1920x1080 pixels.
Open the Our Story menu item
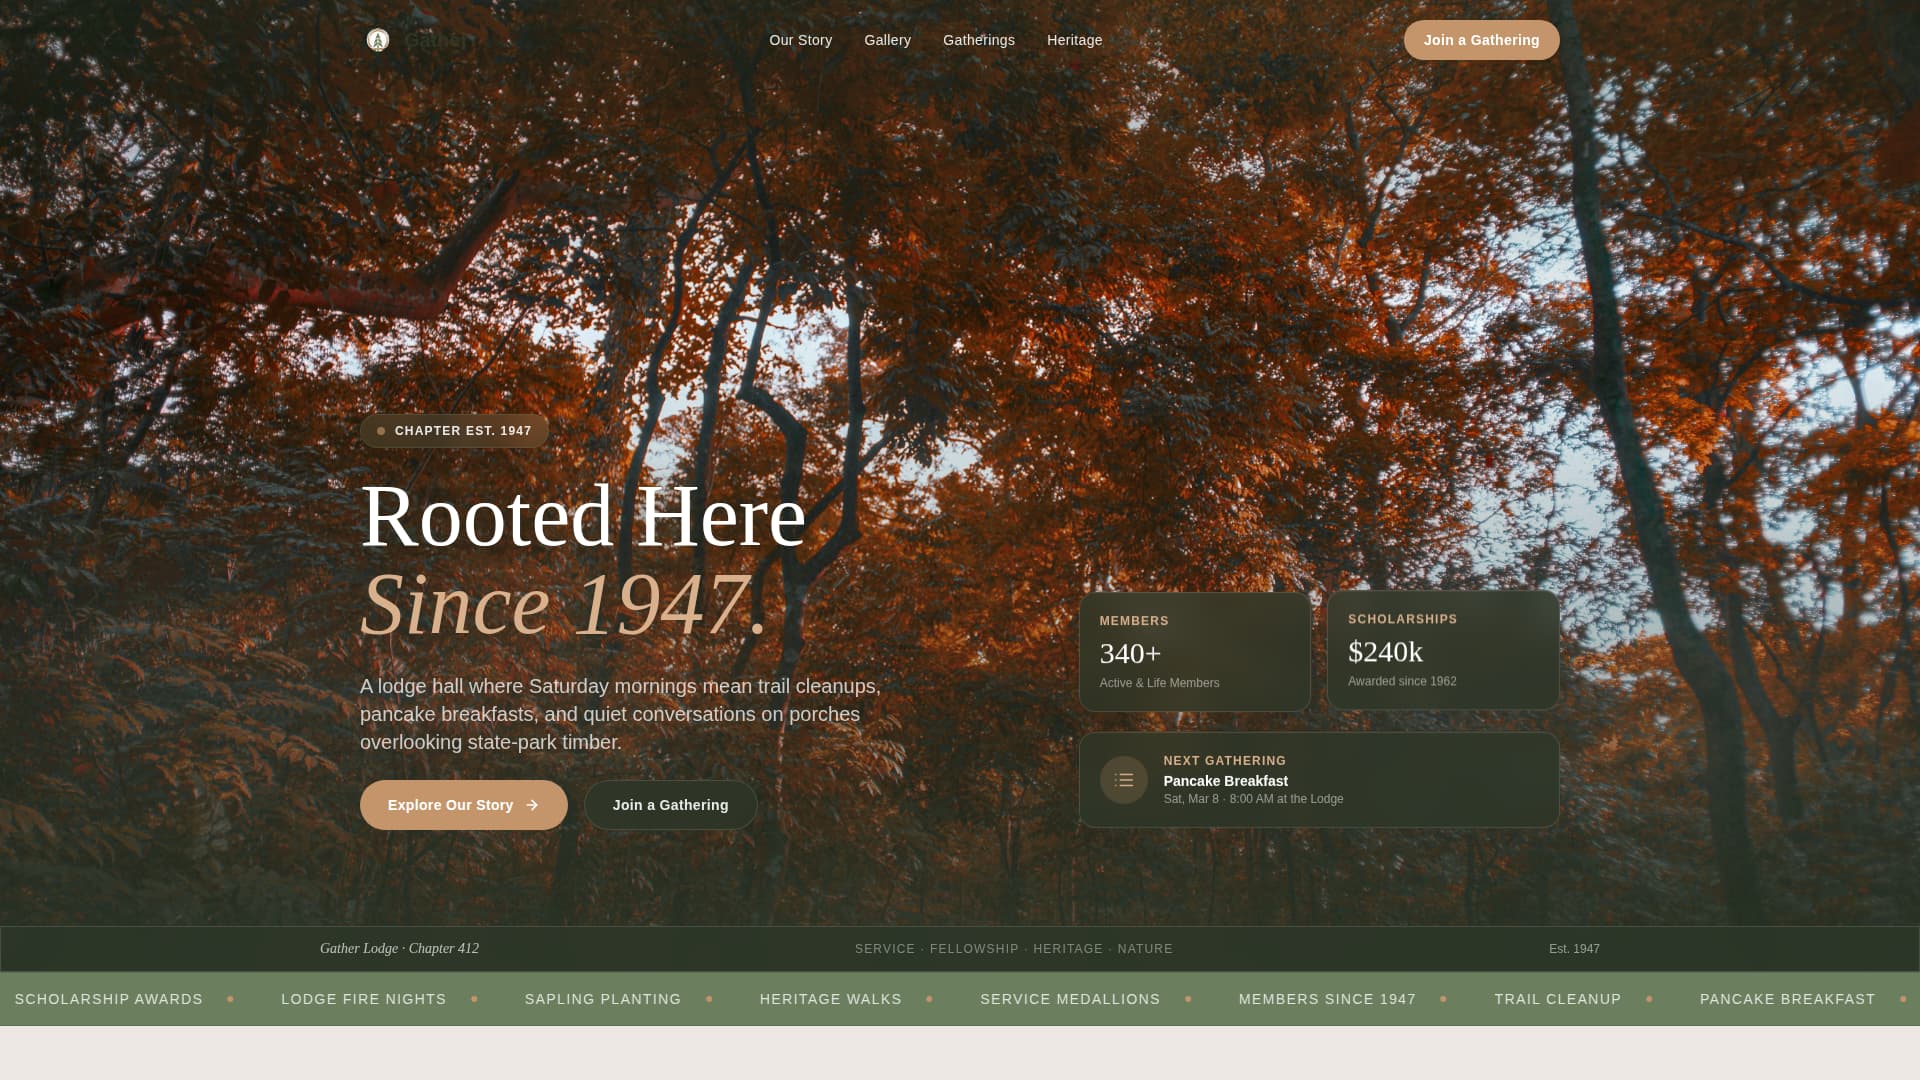[800, 40]
